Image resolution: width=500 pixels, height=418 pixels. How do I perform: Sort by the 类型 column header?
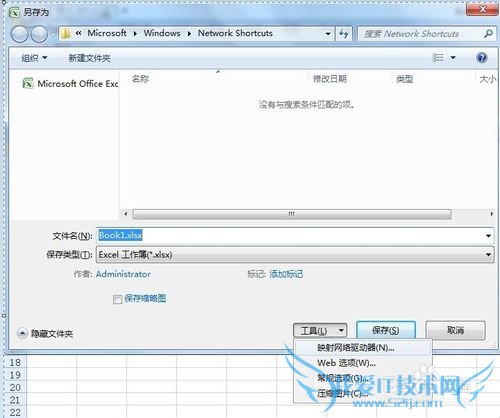[x=405, y=79]
